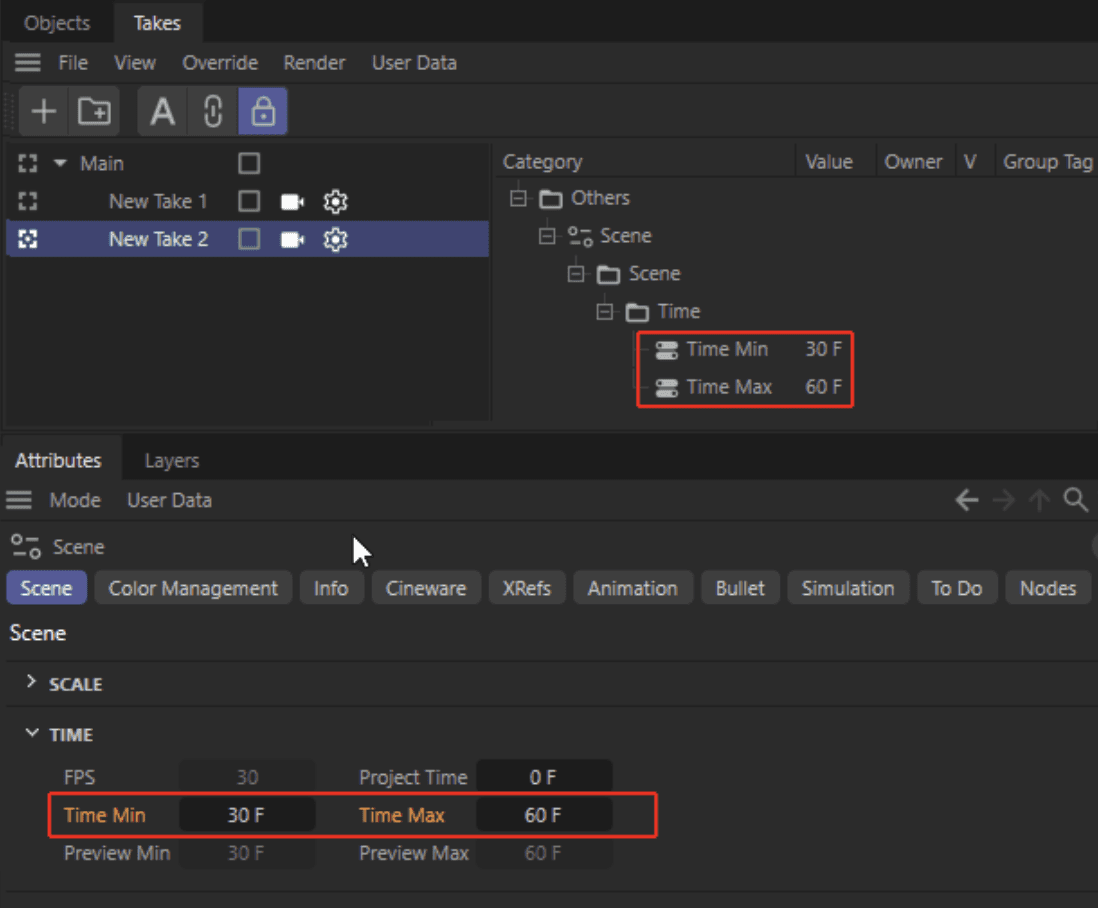The height and width of the screenshot is (908, 1098).
Task: Collapse the Main take tree arrow
Action: (x=60, y=163)
